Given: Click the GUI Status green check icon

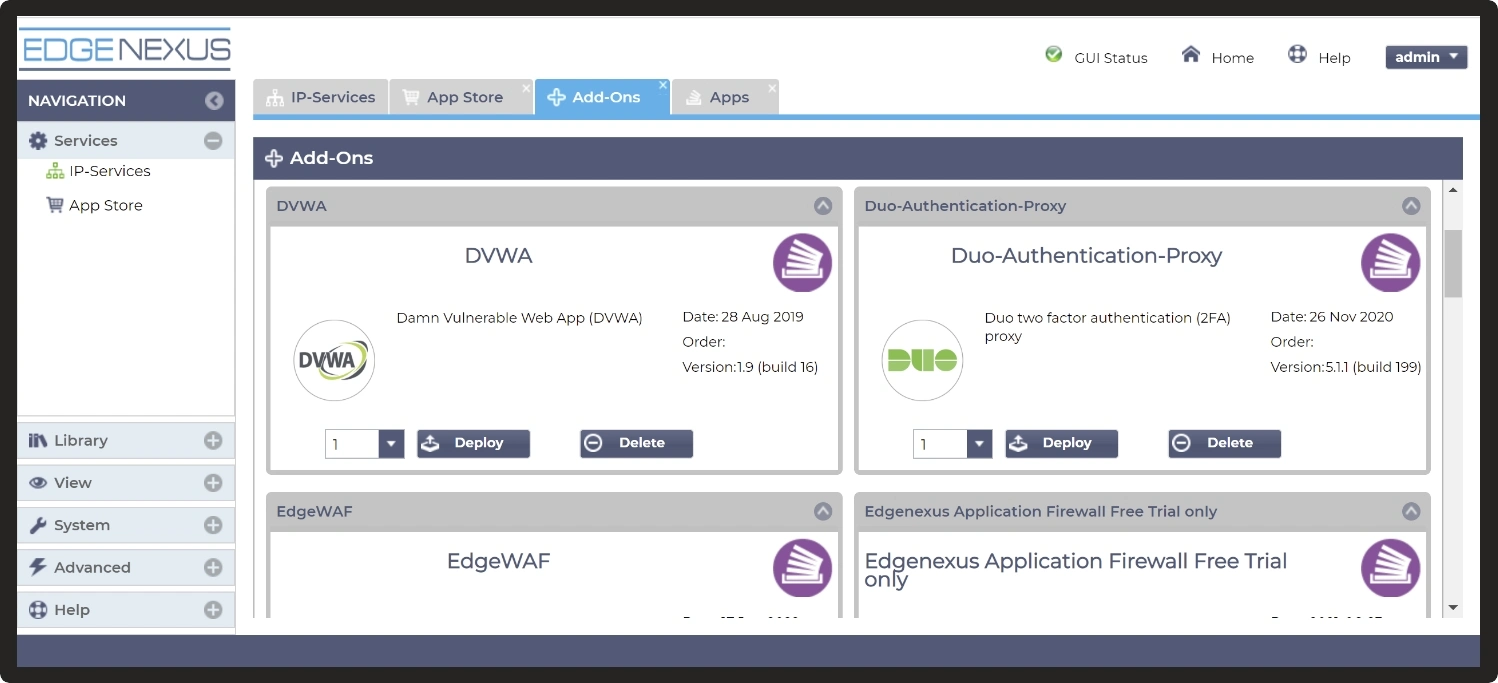Looking at the screenshot, I should click(x=1054, y=54).
